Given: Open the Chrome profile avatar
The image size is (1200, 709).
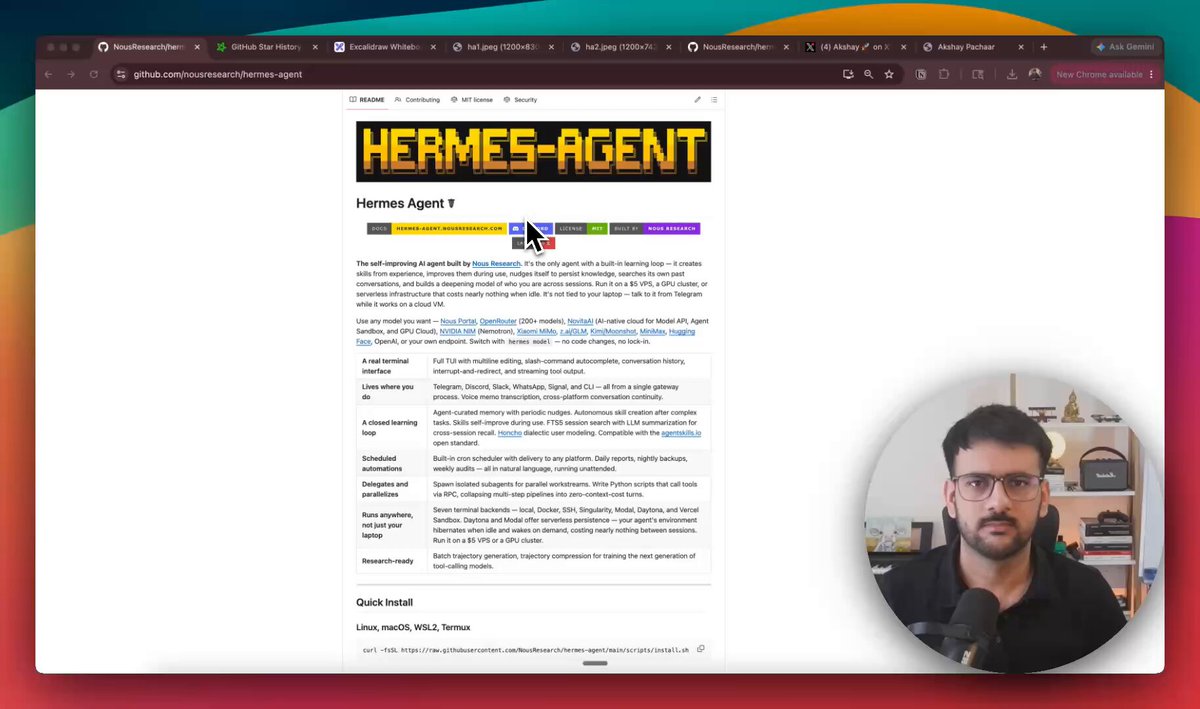Looking at the screenshot, I should (x=1034, y=74).
